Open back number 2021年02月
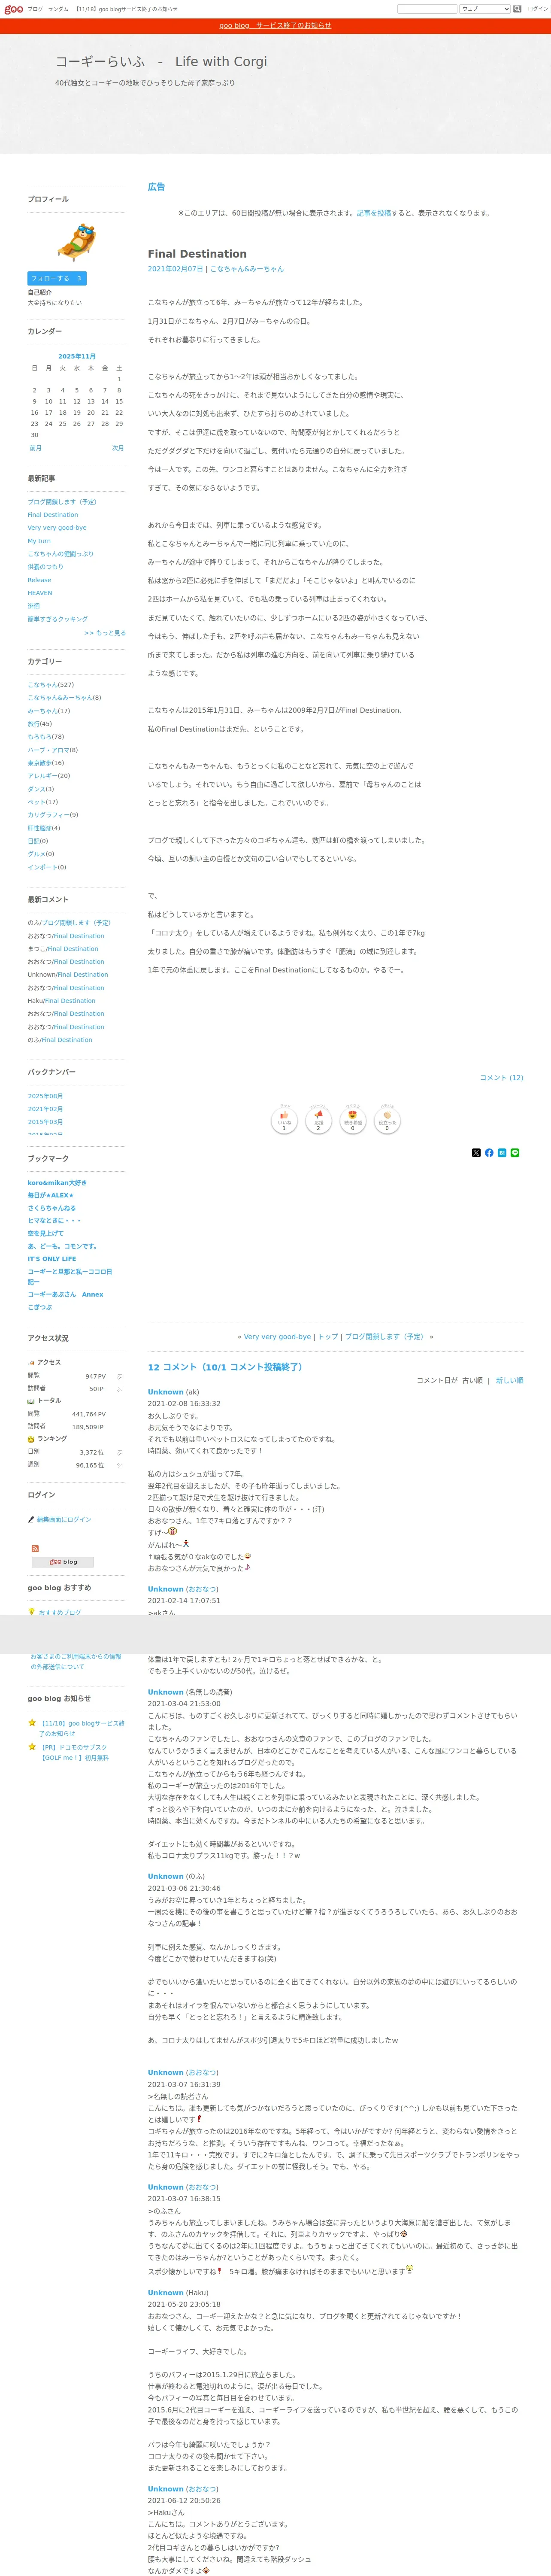 pyautogui.click(x=45, y=1109)
